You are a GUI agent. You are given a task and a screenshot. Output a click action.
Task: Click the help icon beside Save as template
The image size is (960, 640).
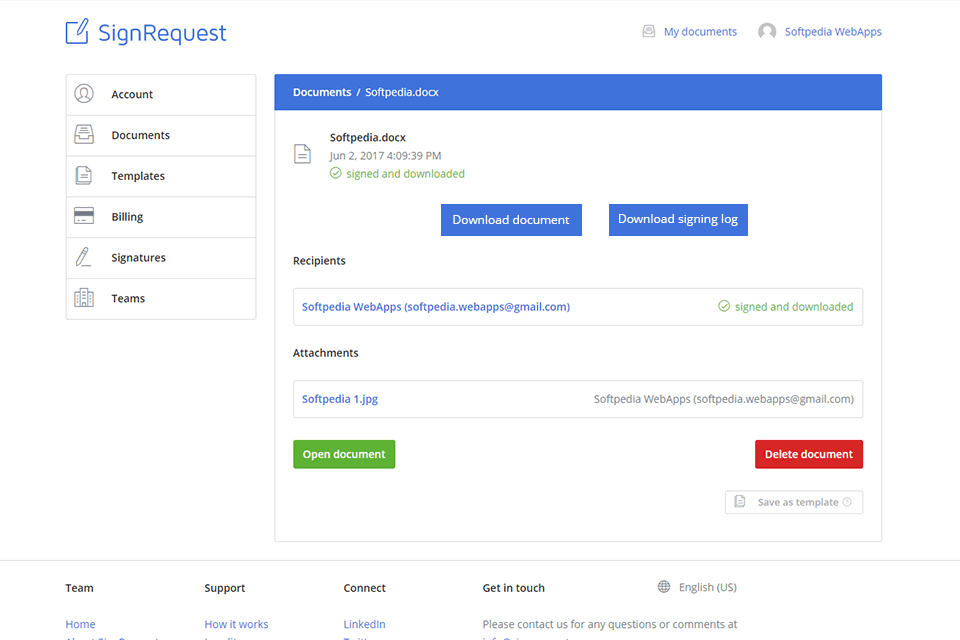coord(847,502)
